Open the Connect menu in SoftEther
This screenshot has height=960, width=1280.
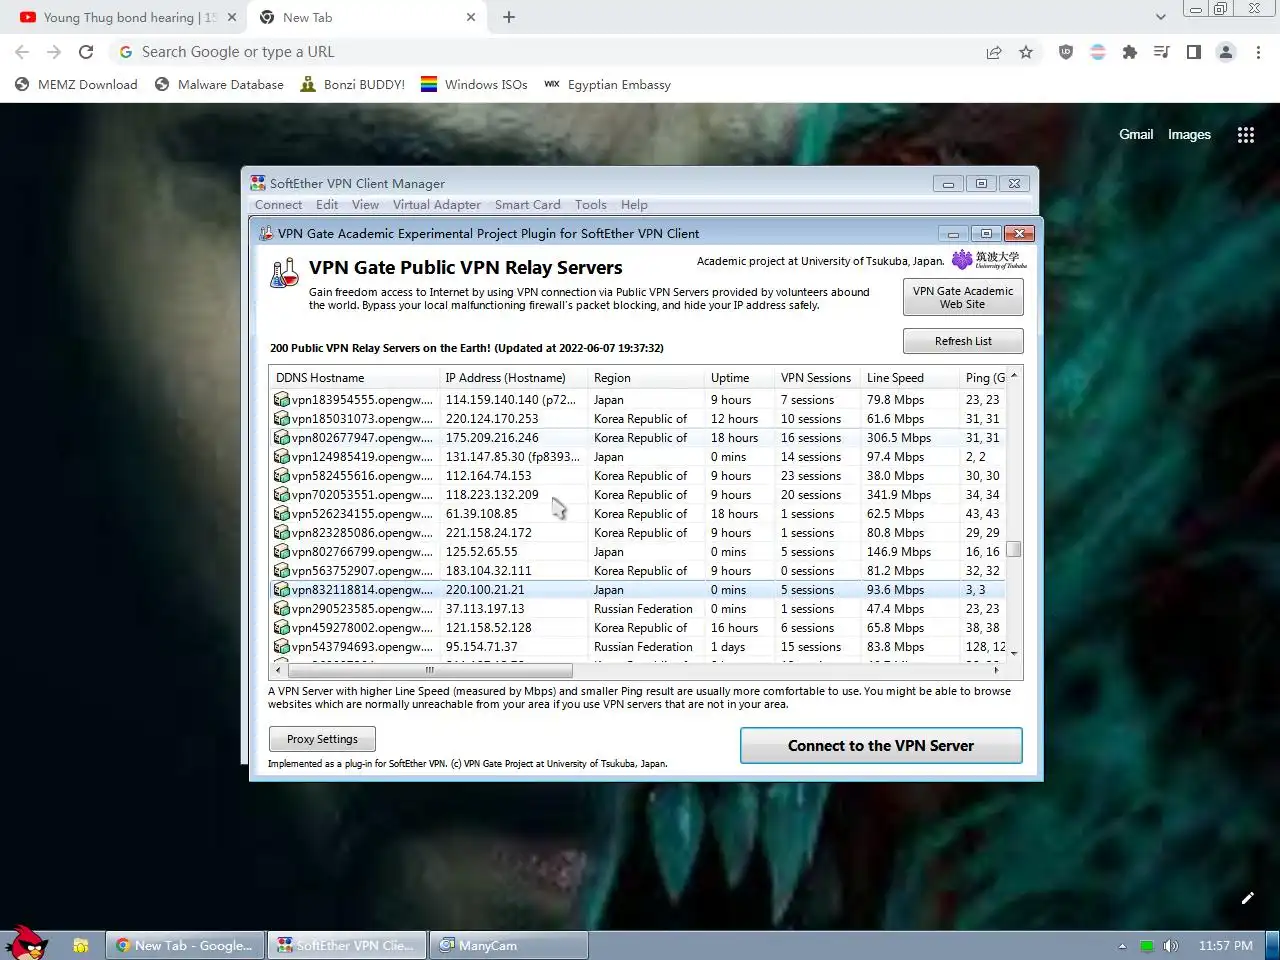[278, 205]
